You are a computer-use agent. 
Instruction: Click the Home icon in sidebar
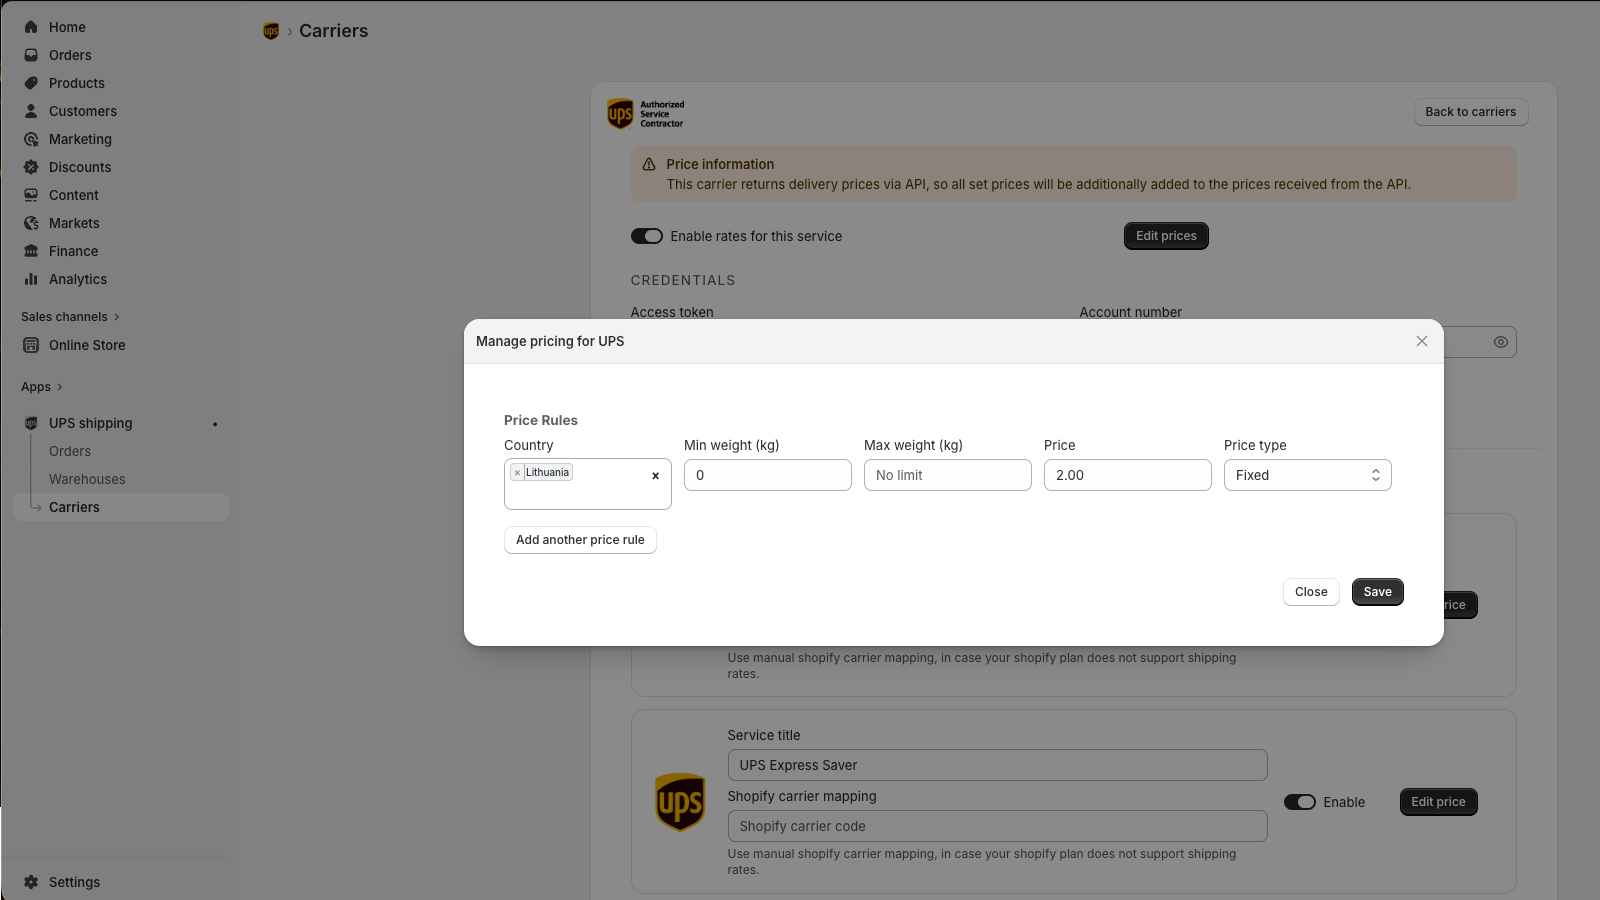coord(31,27)
